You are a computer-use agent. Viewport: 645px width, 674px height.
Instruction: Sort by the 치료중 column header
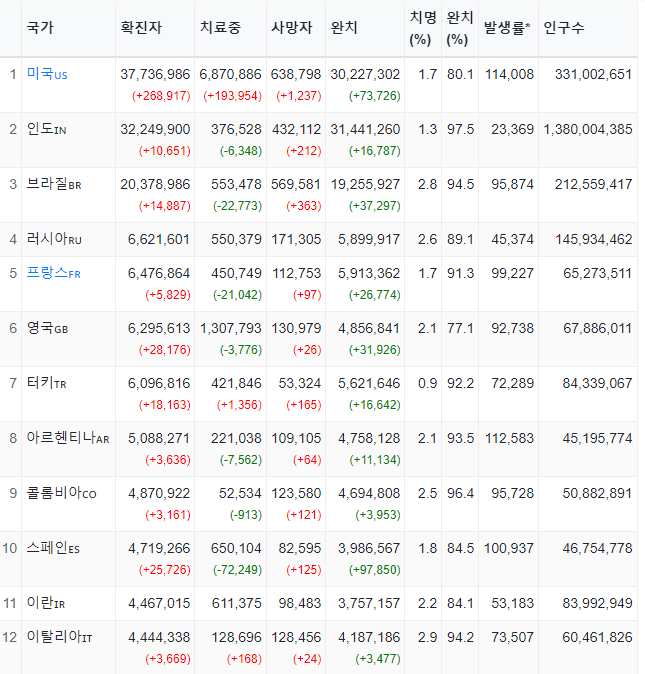pyautogui.click(x=220, y=28)
